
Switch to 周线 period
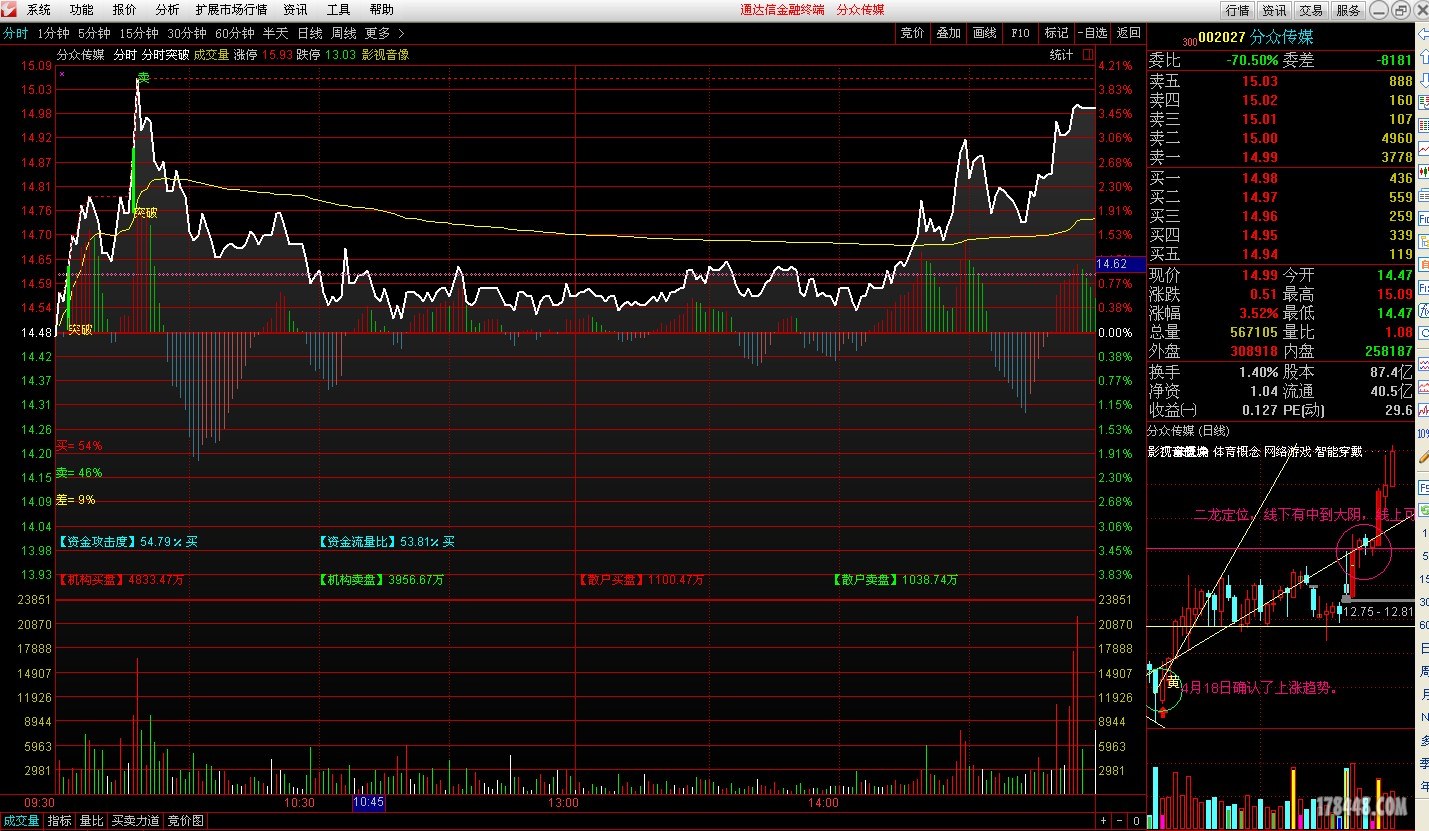point(344,33)
